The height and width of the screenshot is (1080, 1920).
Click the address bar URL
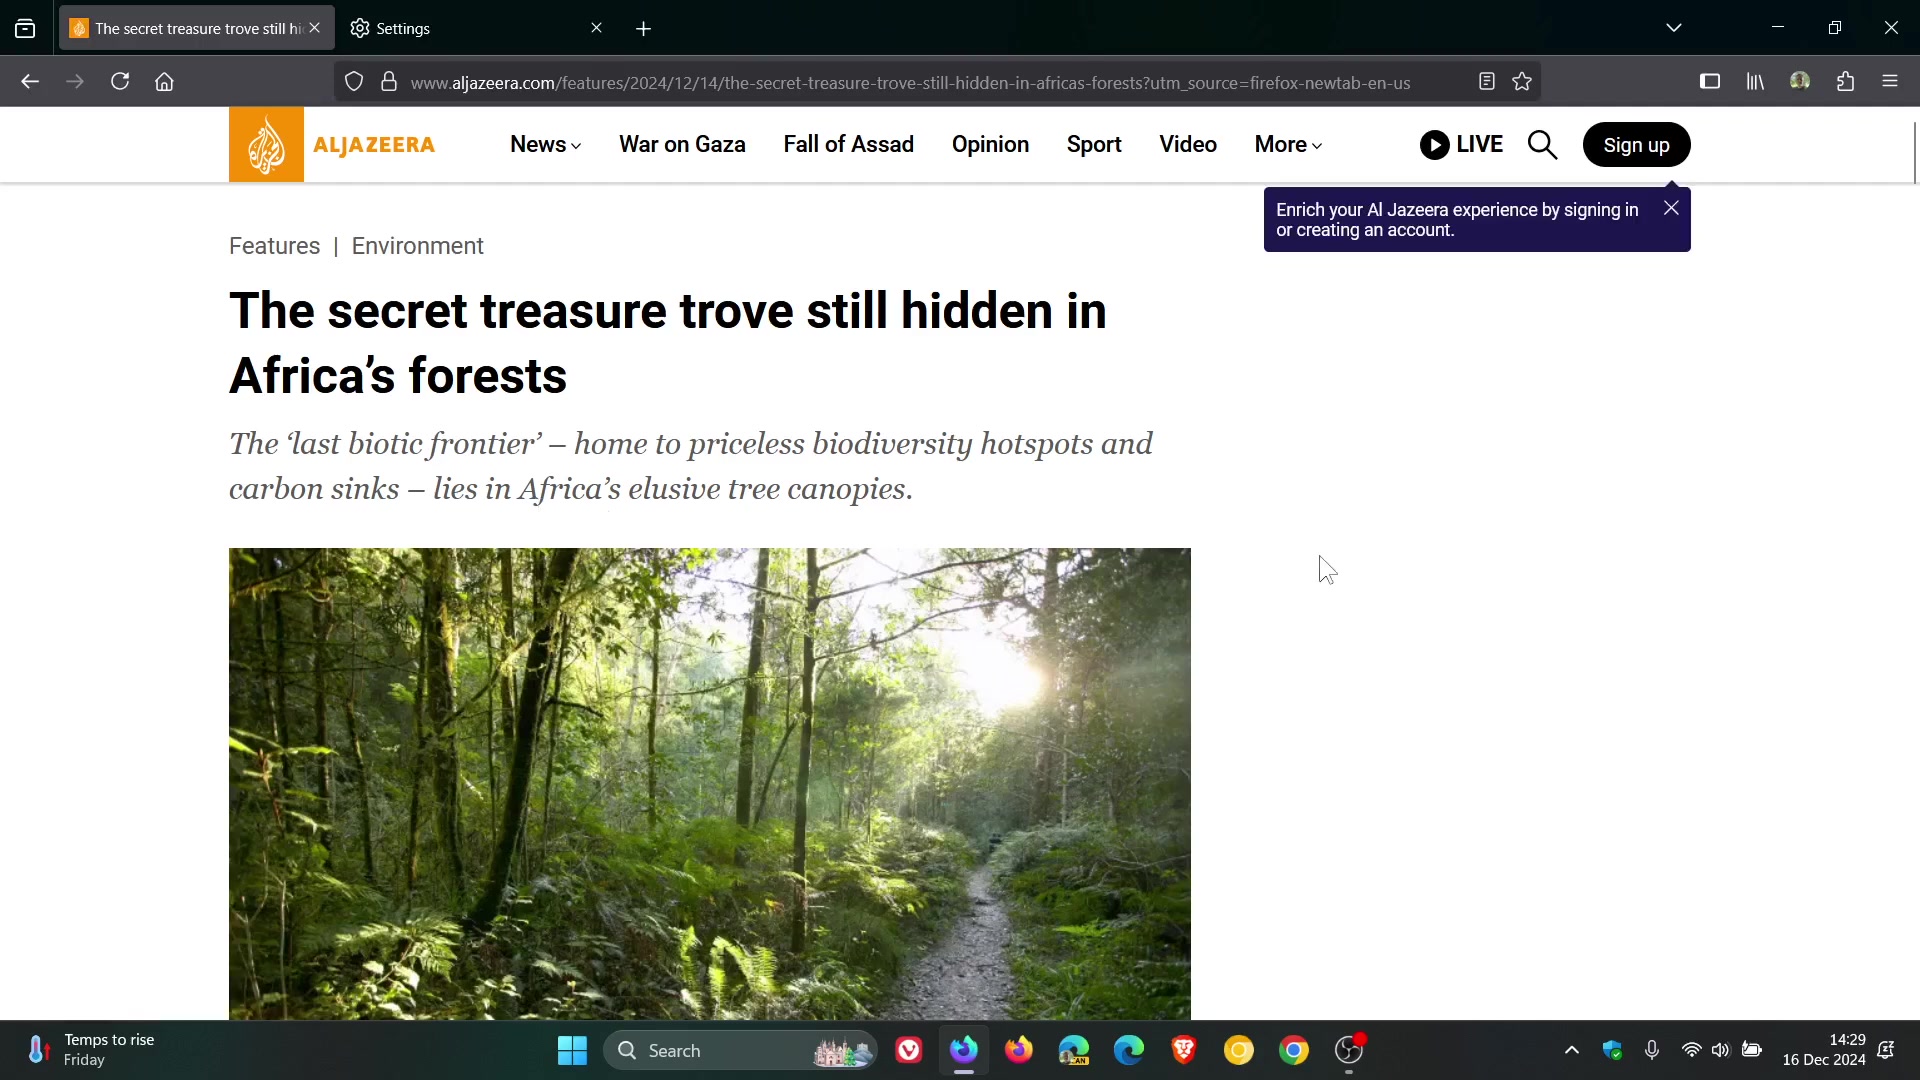(x=910, y=83)
